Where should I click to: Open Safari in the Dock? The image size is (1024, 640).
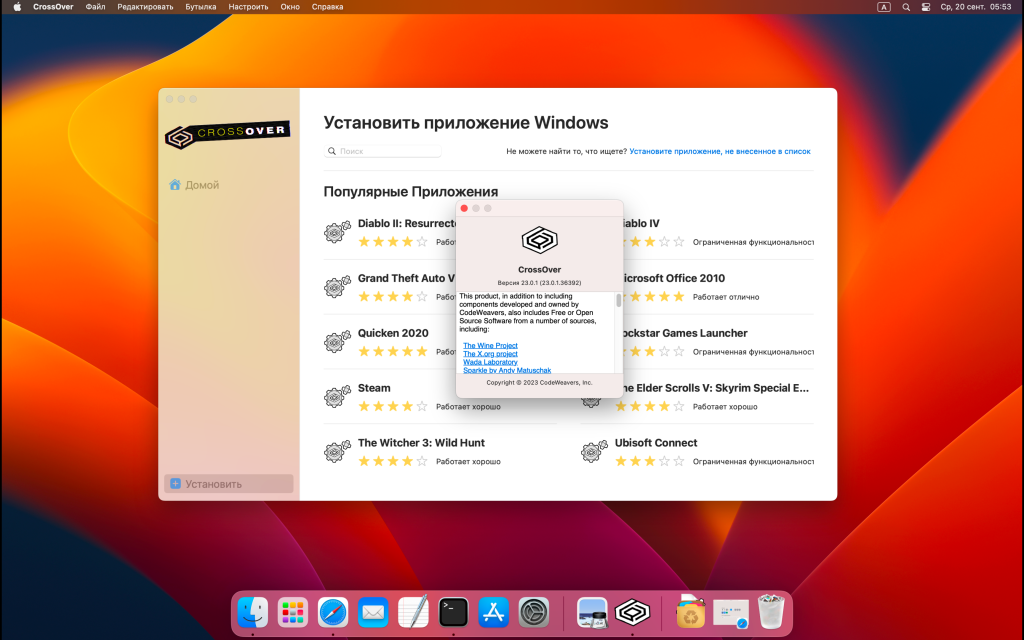(333, 613)
